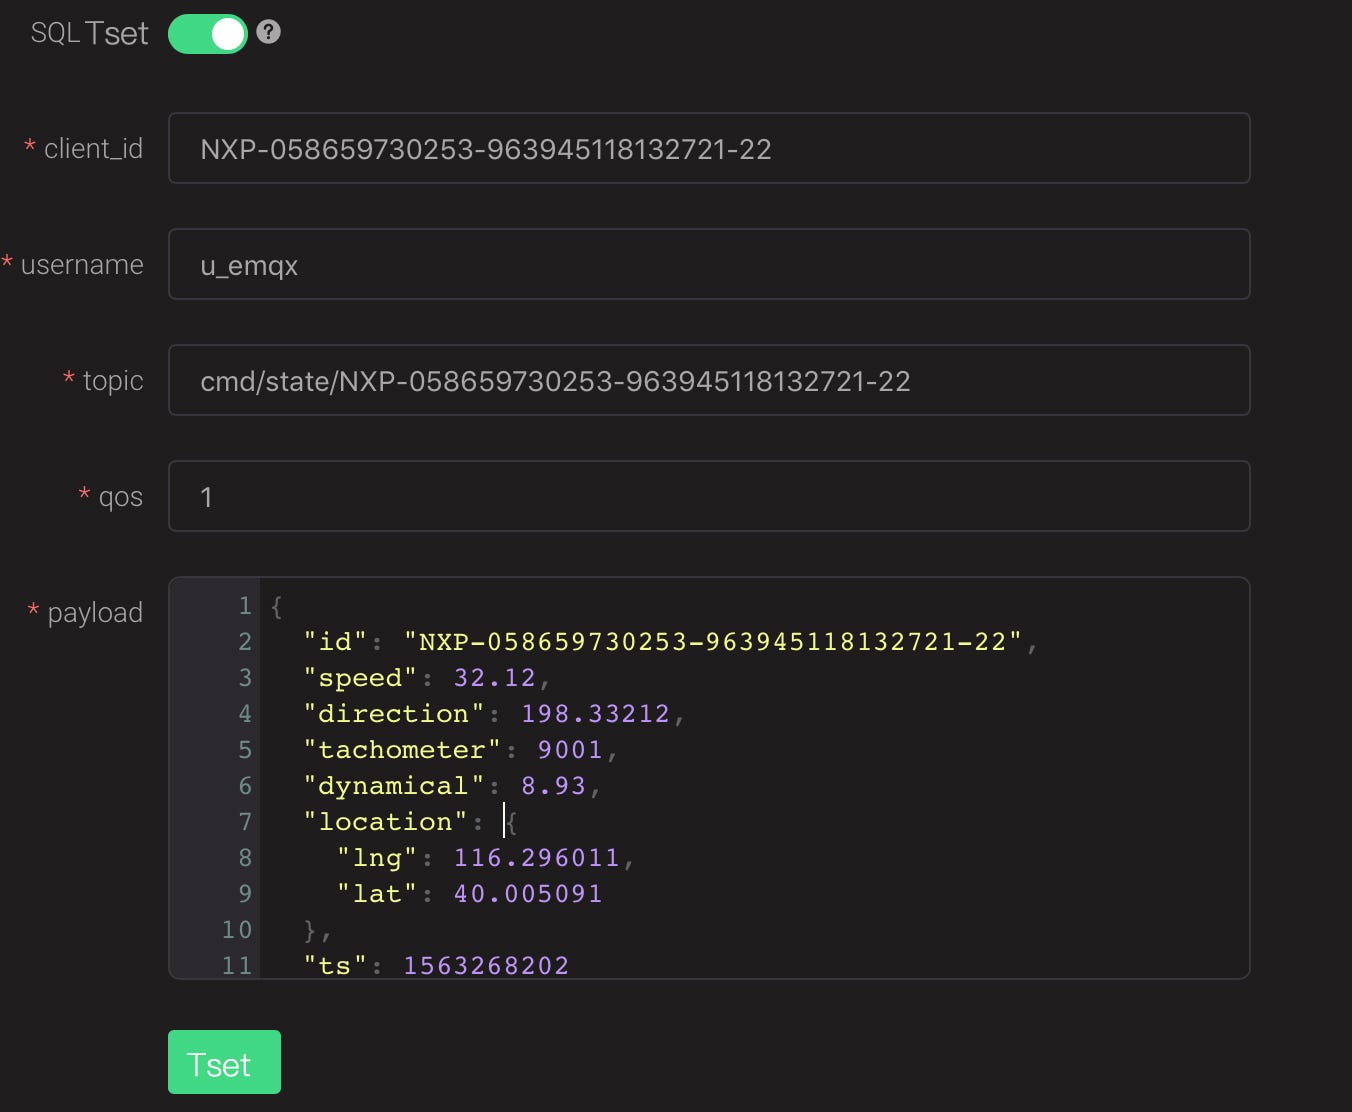
Task: Click line number 1 in editor gutter
Action: pos(245,606)
